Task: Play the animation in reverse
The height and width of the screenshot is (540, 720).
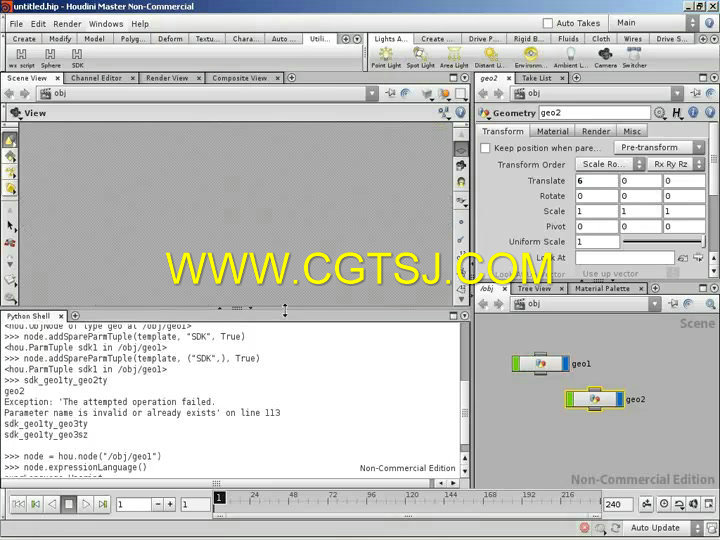Action: coord(52,504)
